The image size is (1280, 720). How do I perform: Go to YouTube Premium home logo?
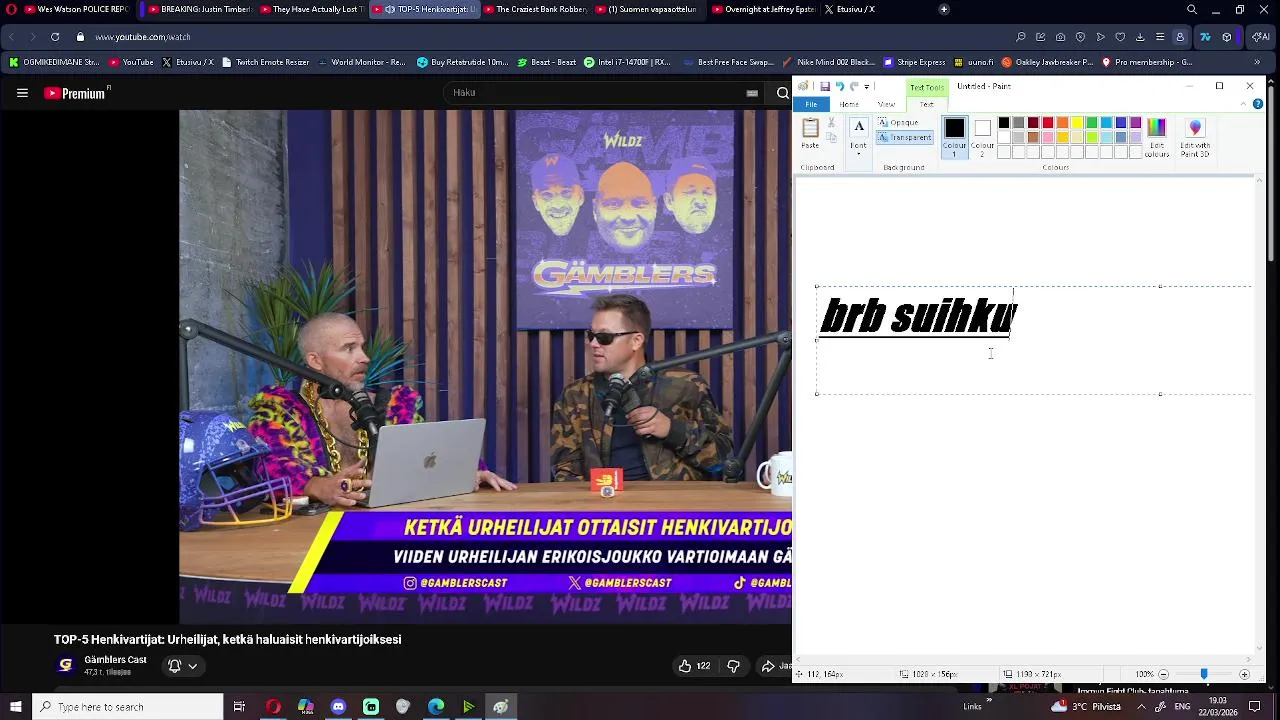pyautogui.click(x=75, y=93)
